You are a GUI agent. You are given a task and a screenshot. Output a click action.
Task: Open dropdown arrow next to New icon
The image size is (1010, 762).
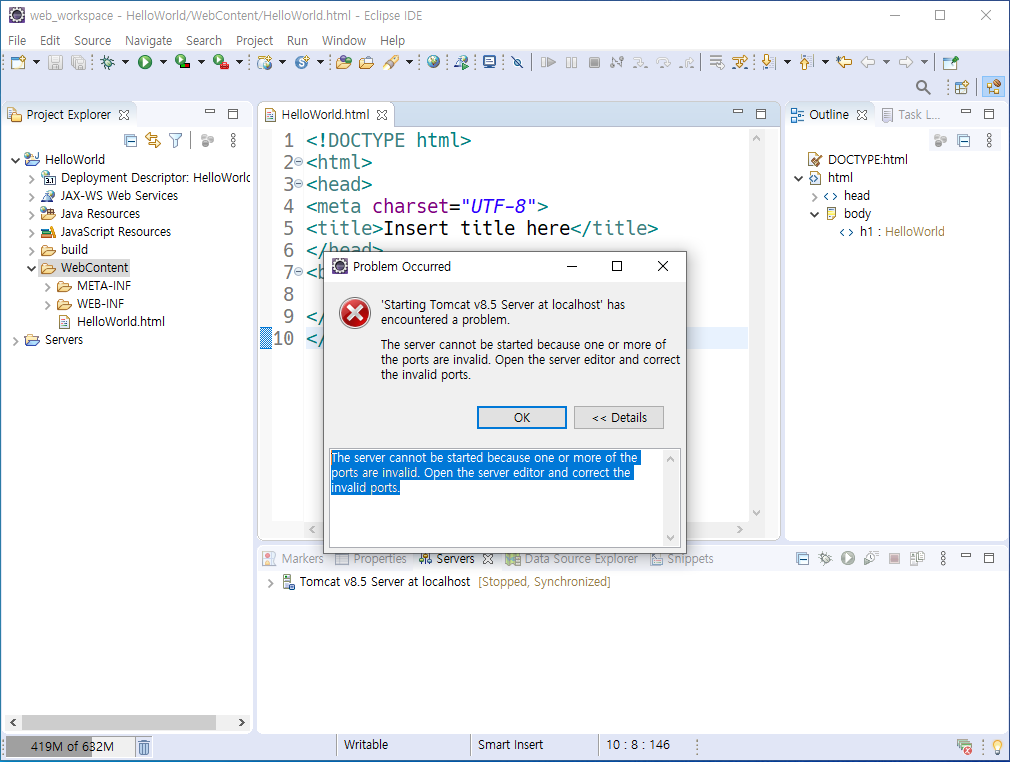tap(36, 62)
